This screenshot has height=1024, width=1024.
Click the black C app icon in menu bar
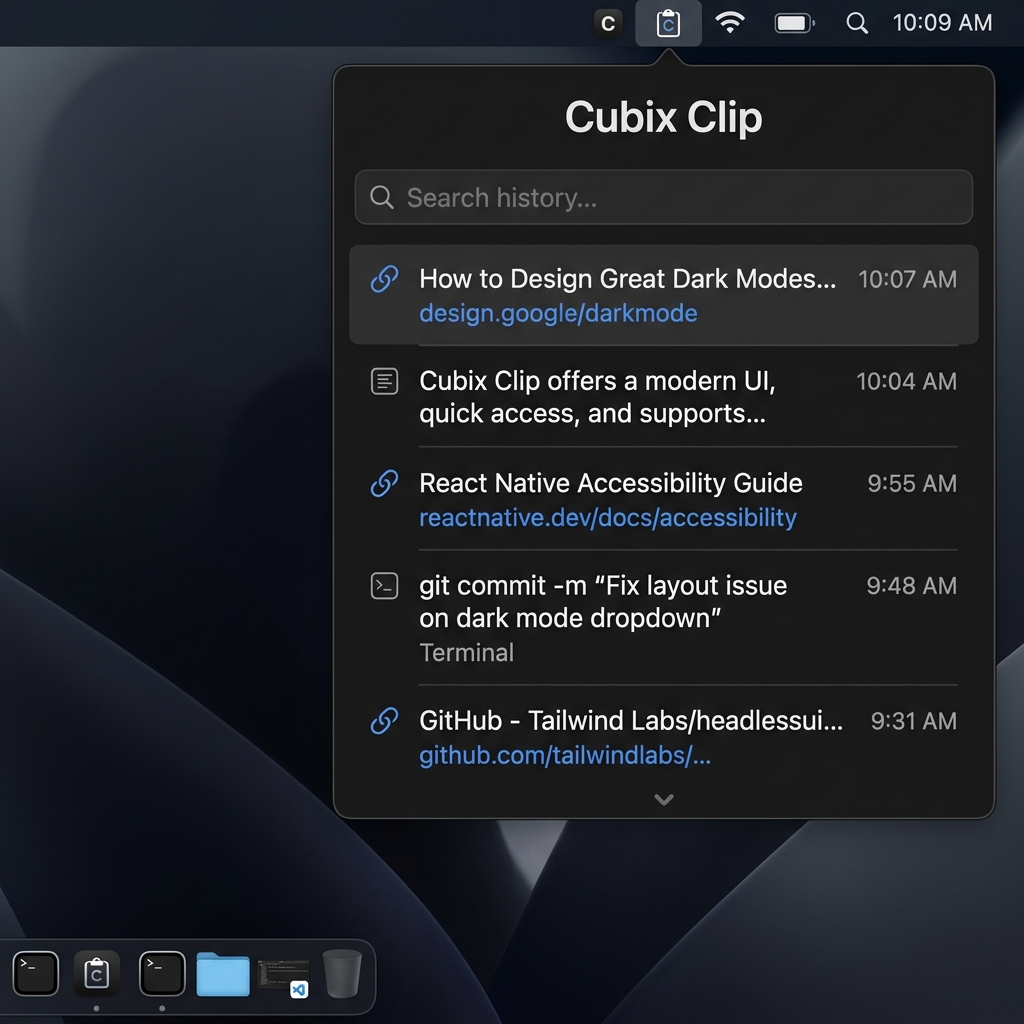pos(608,24)
